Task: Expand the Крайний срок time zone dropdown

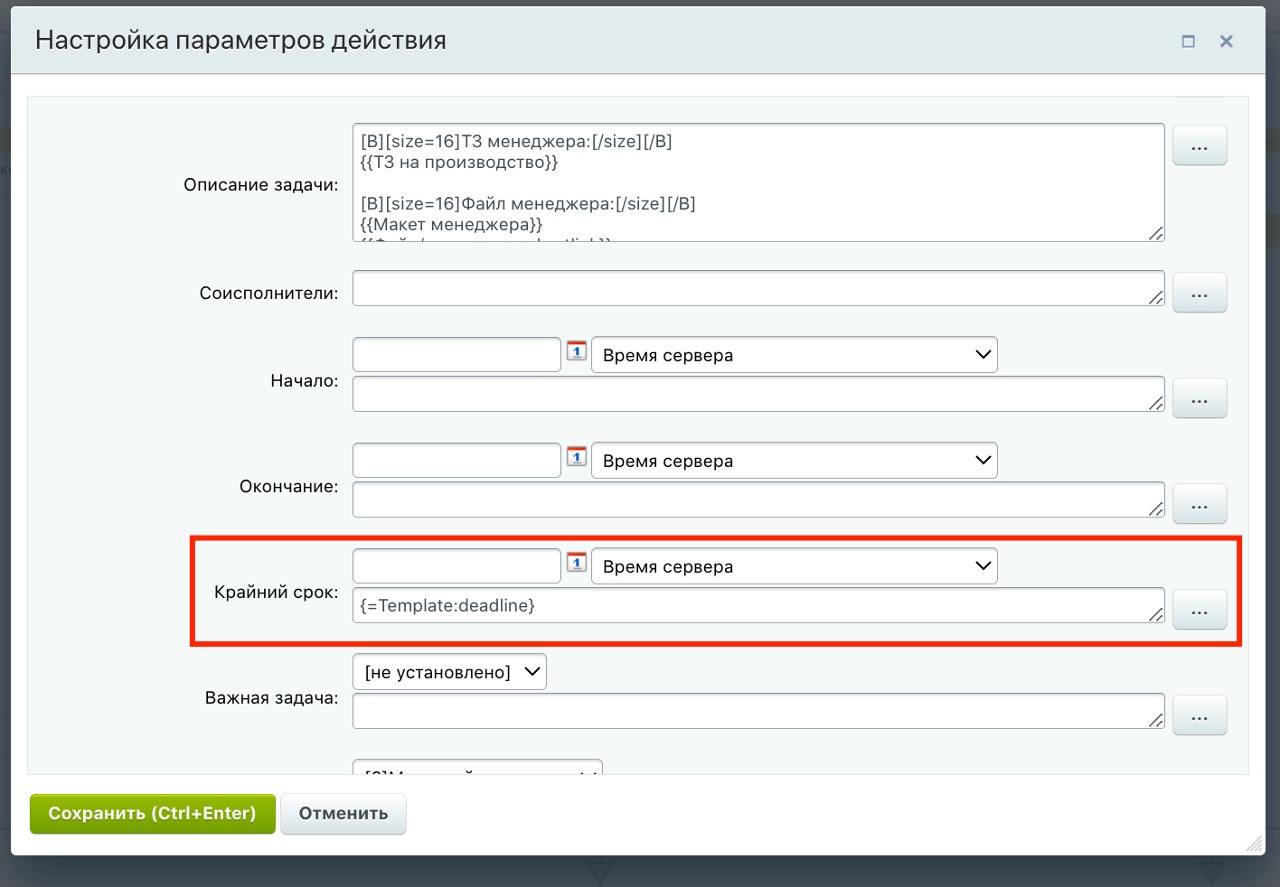Action: point(794,567)
